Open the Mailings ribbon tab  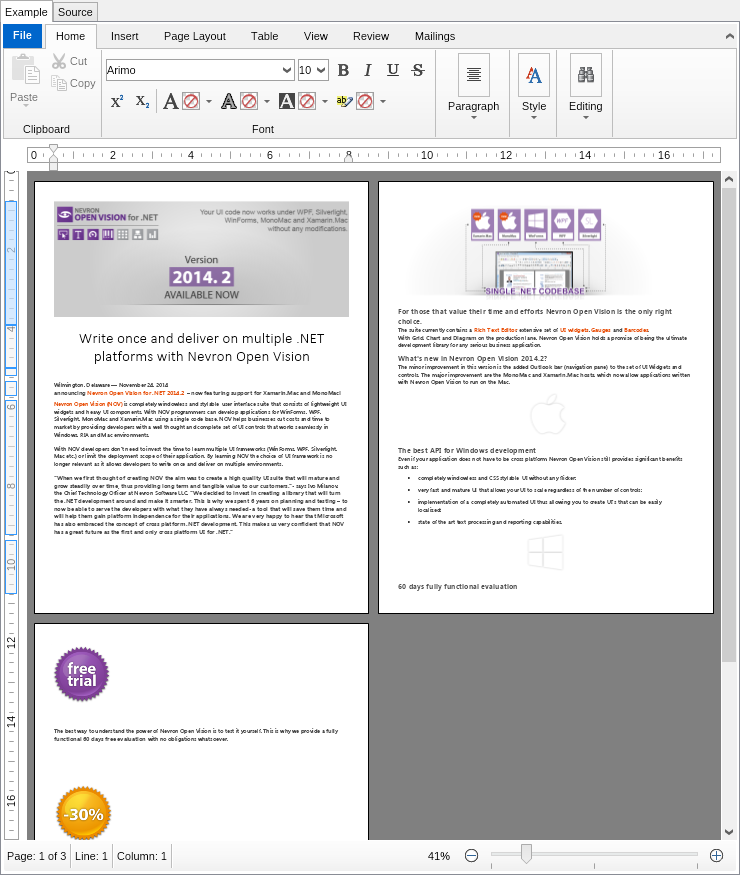click(x=435, y=36)
